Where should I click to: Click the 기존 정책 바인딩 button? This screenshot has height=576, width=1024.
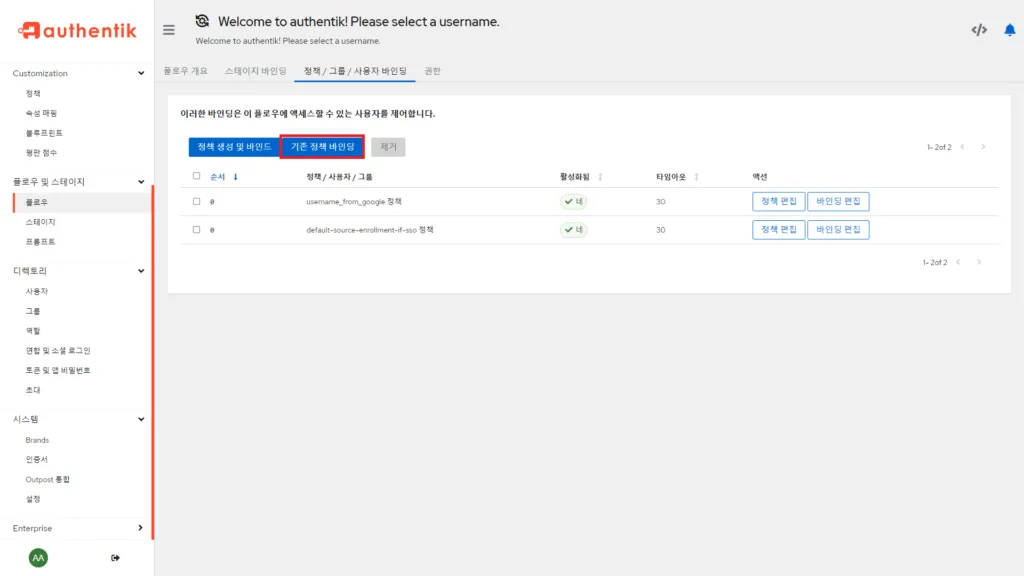coord(322,147)
